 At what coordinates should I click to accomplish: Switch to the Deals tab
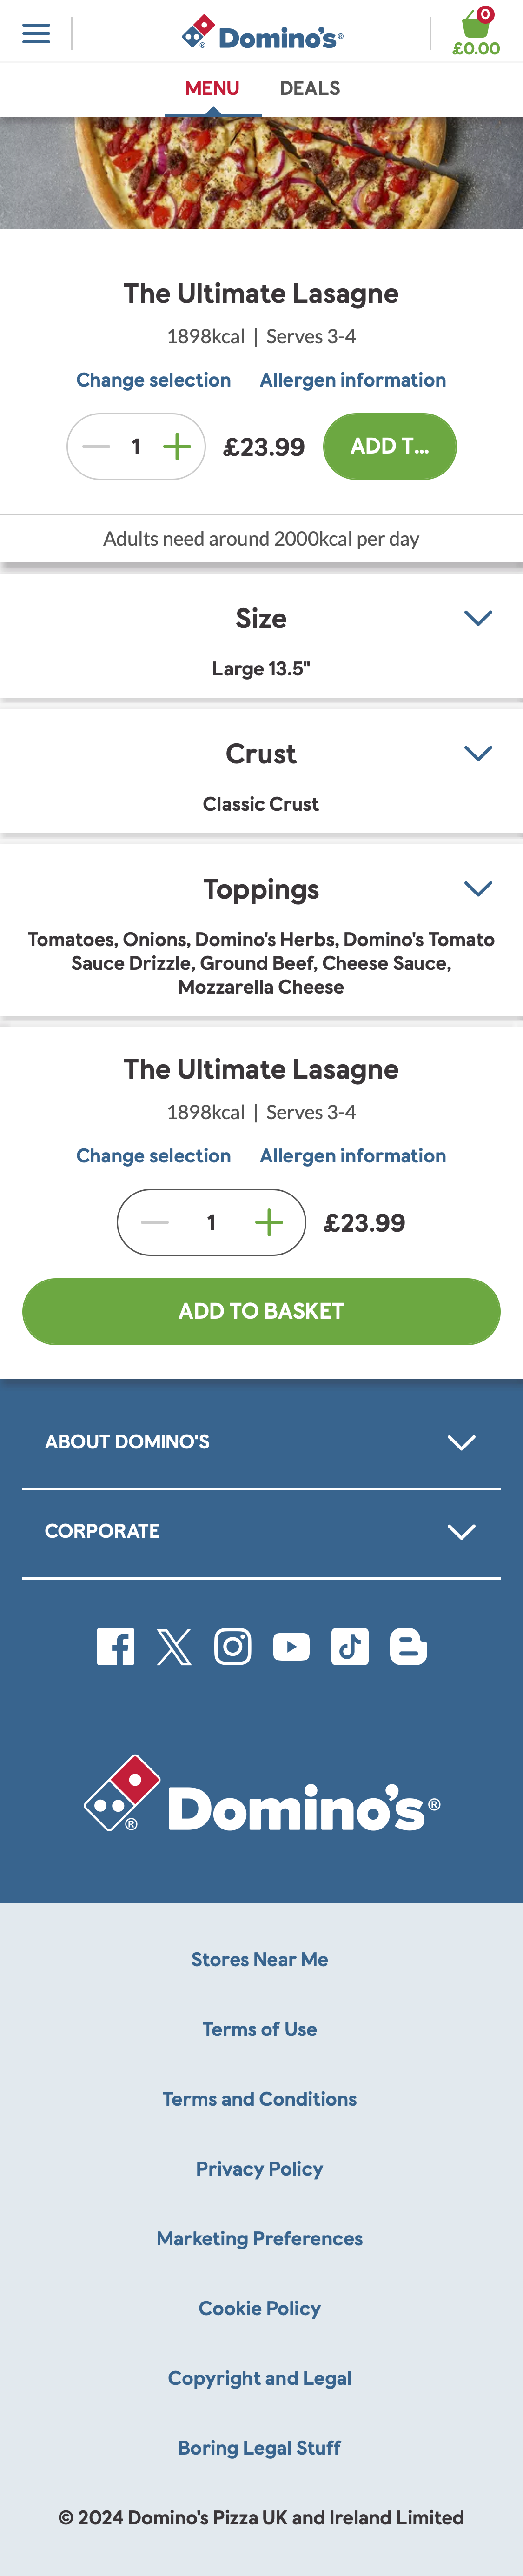[310, 89]
